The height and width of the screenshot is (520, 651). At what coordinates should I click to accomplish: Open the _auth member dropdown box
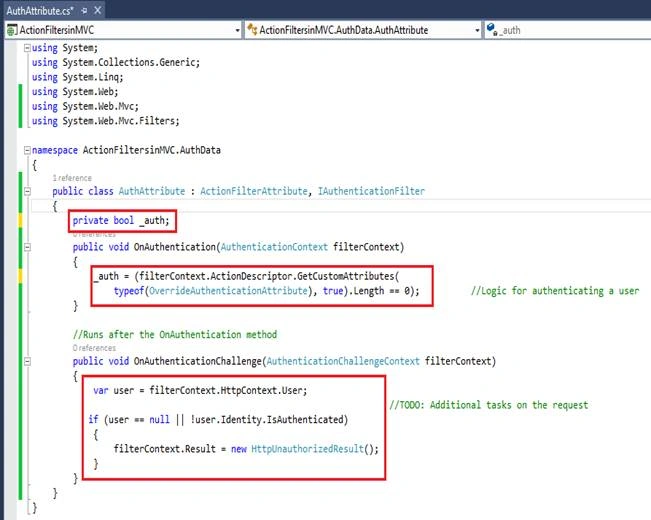tap(568, 30)
